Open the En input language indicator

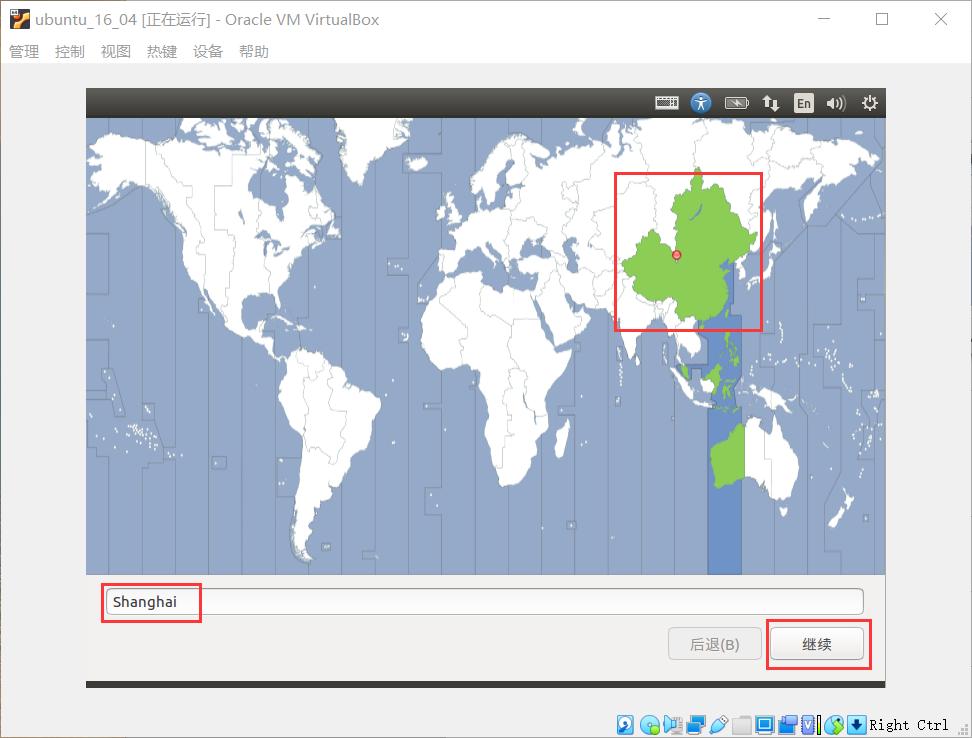click(x=803, y=103)
